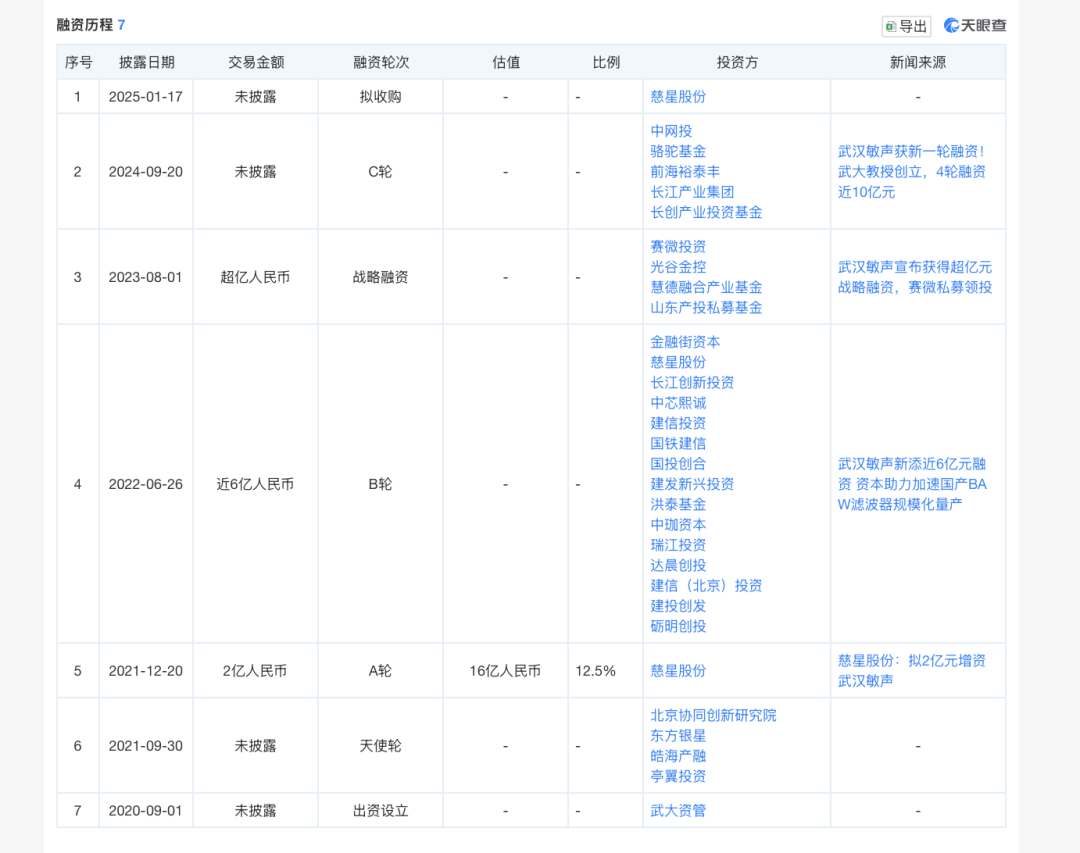The image size is (1080, 853).
Task: Click the 北京协同创新研究院 investor link
Action: [713, 715]
